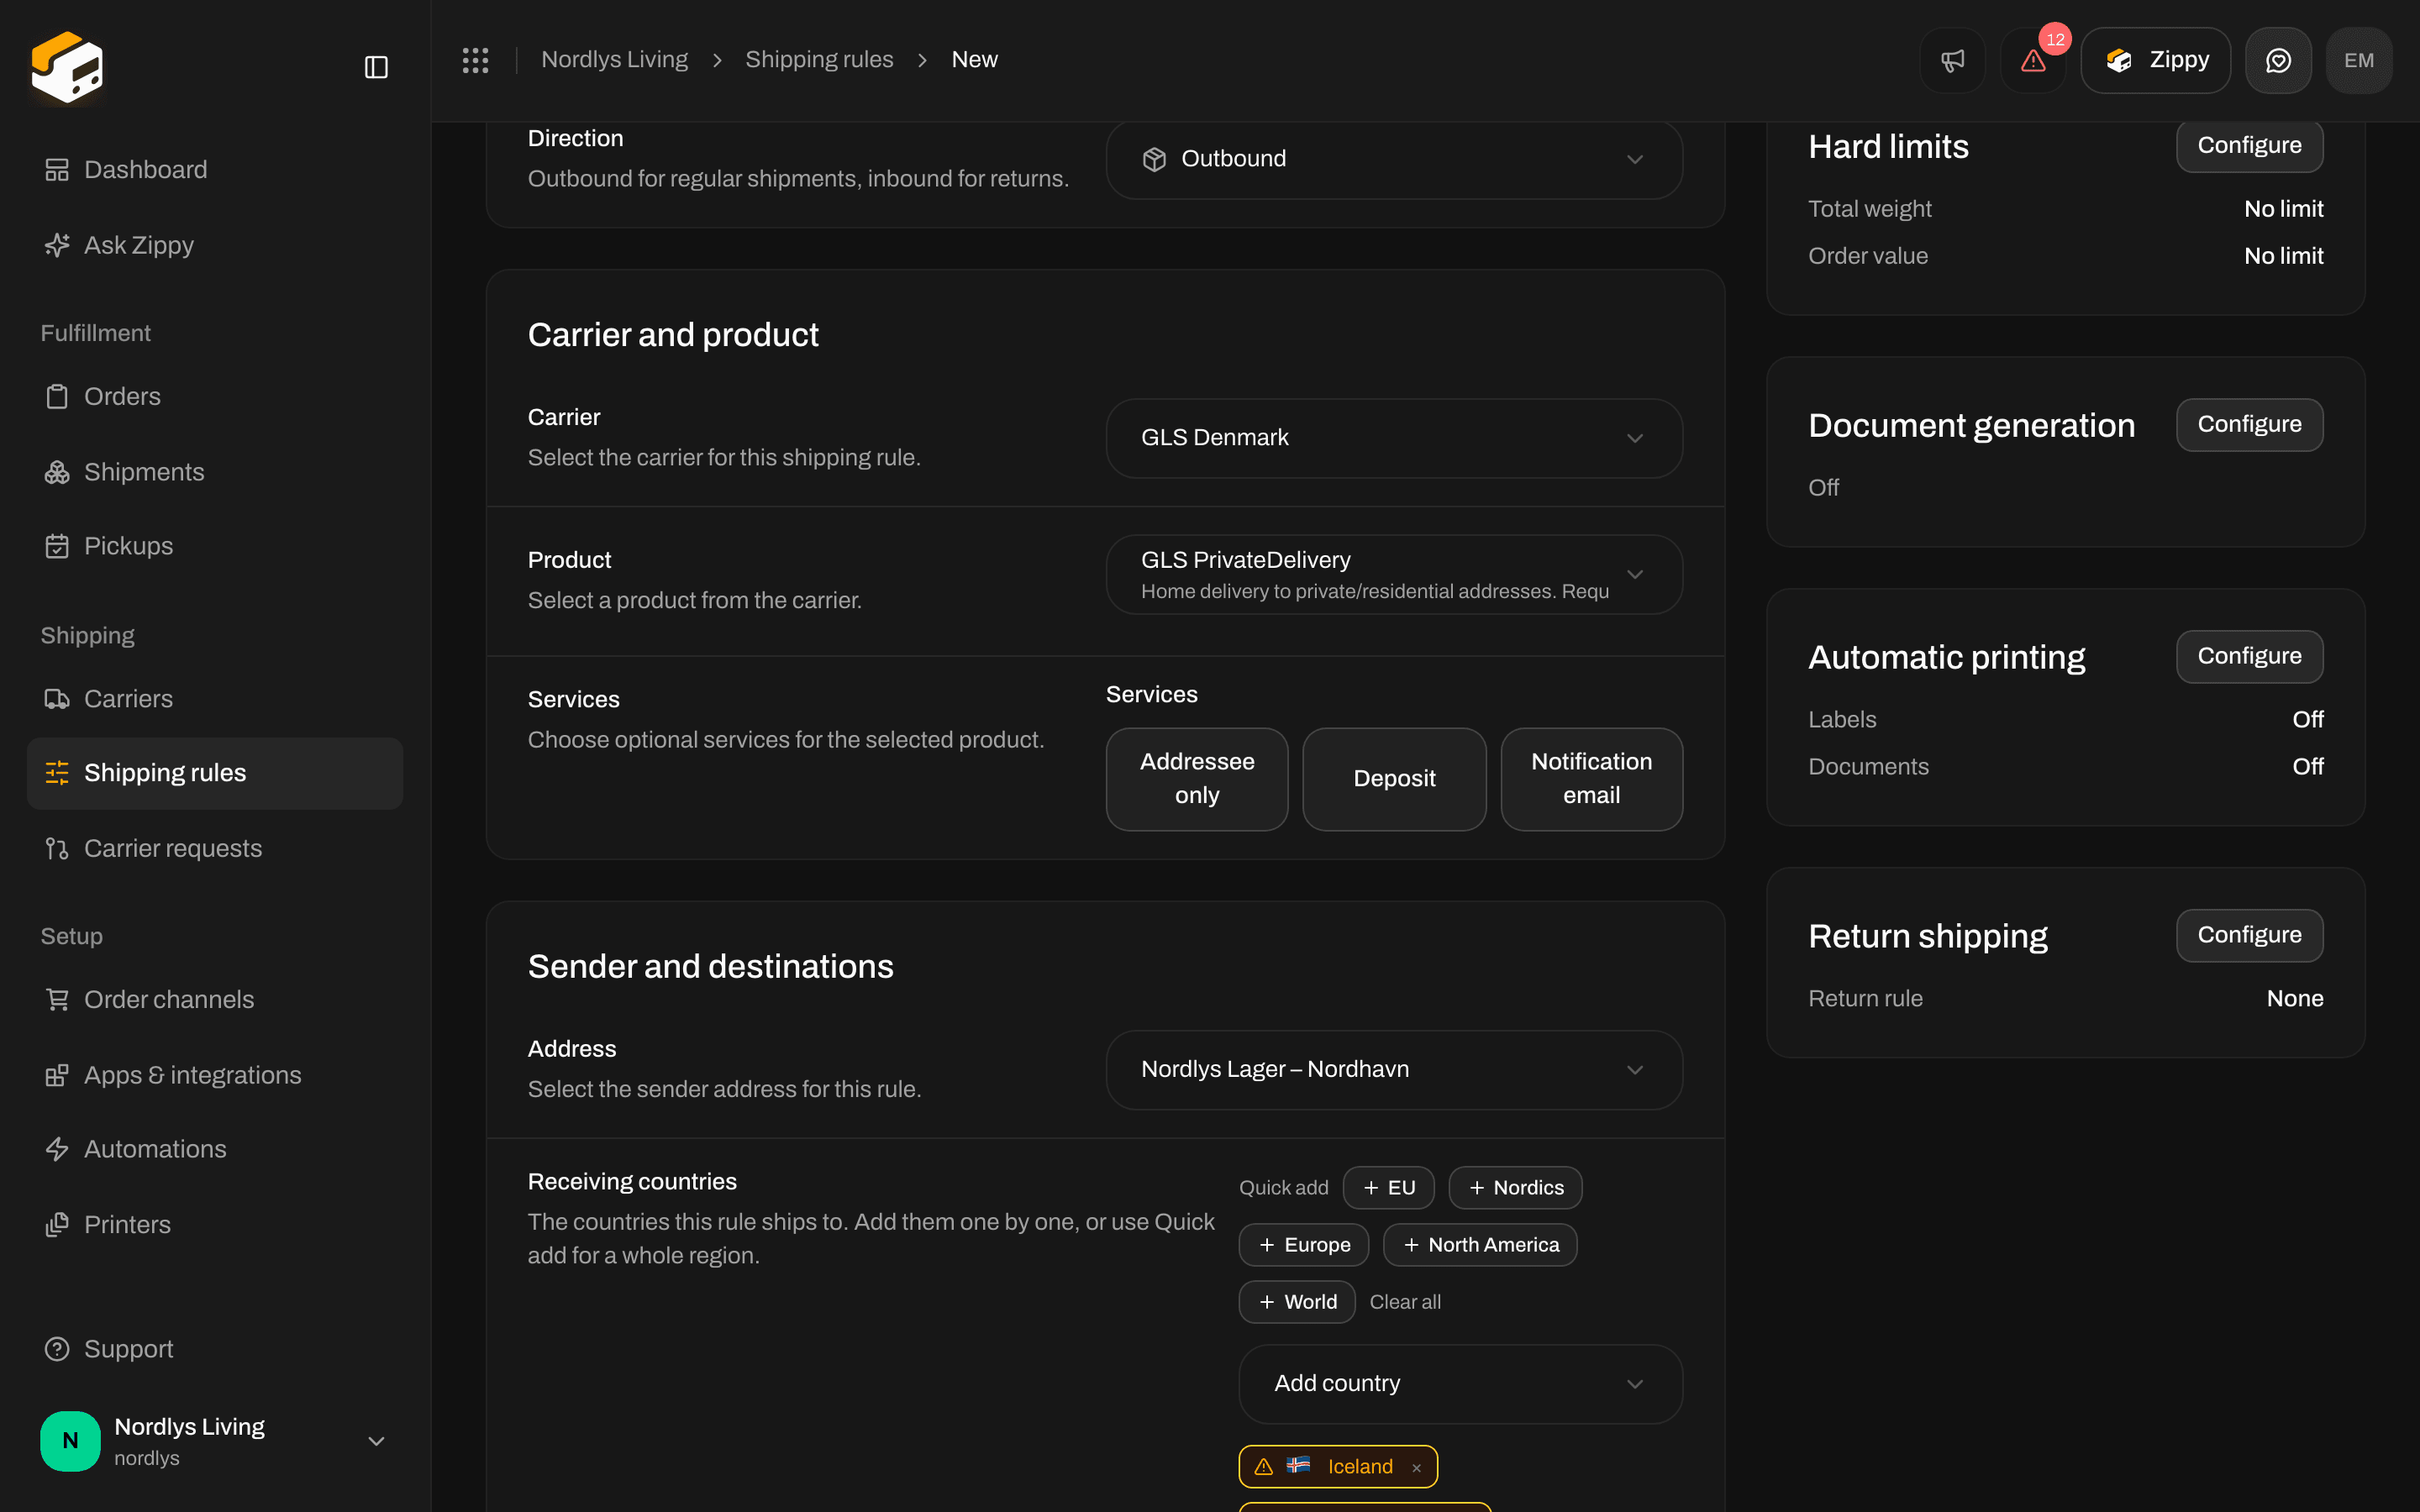Screen dimensions: 2420x1512
Task: Configure Automatic printing
Action: (2249, 657)
